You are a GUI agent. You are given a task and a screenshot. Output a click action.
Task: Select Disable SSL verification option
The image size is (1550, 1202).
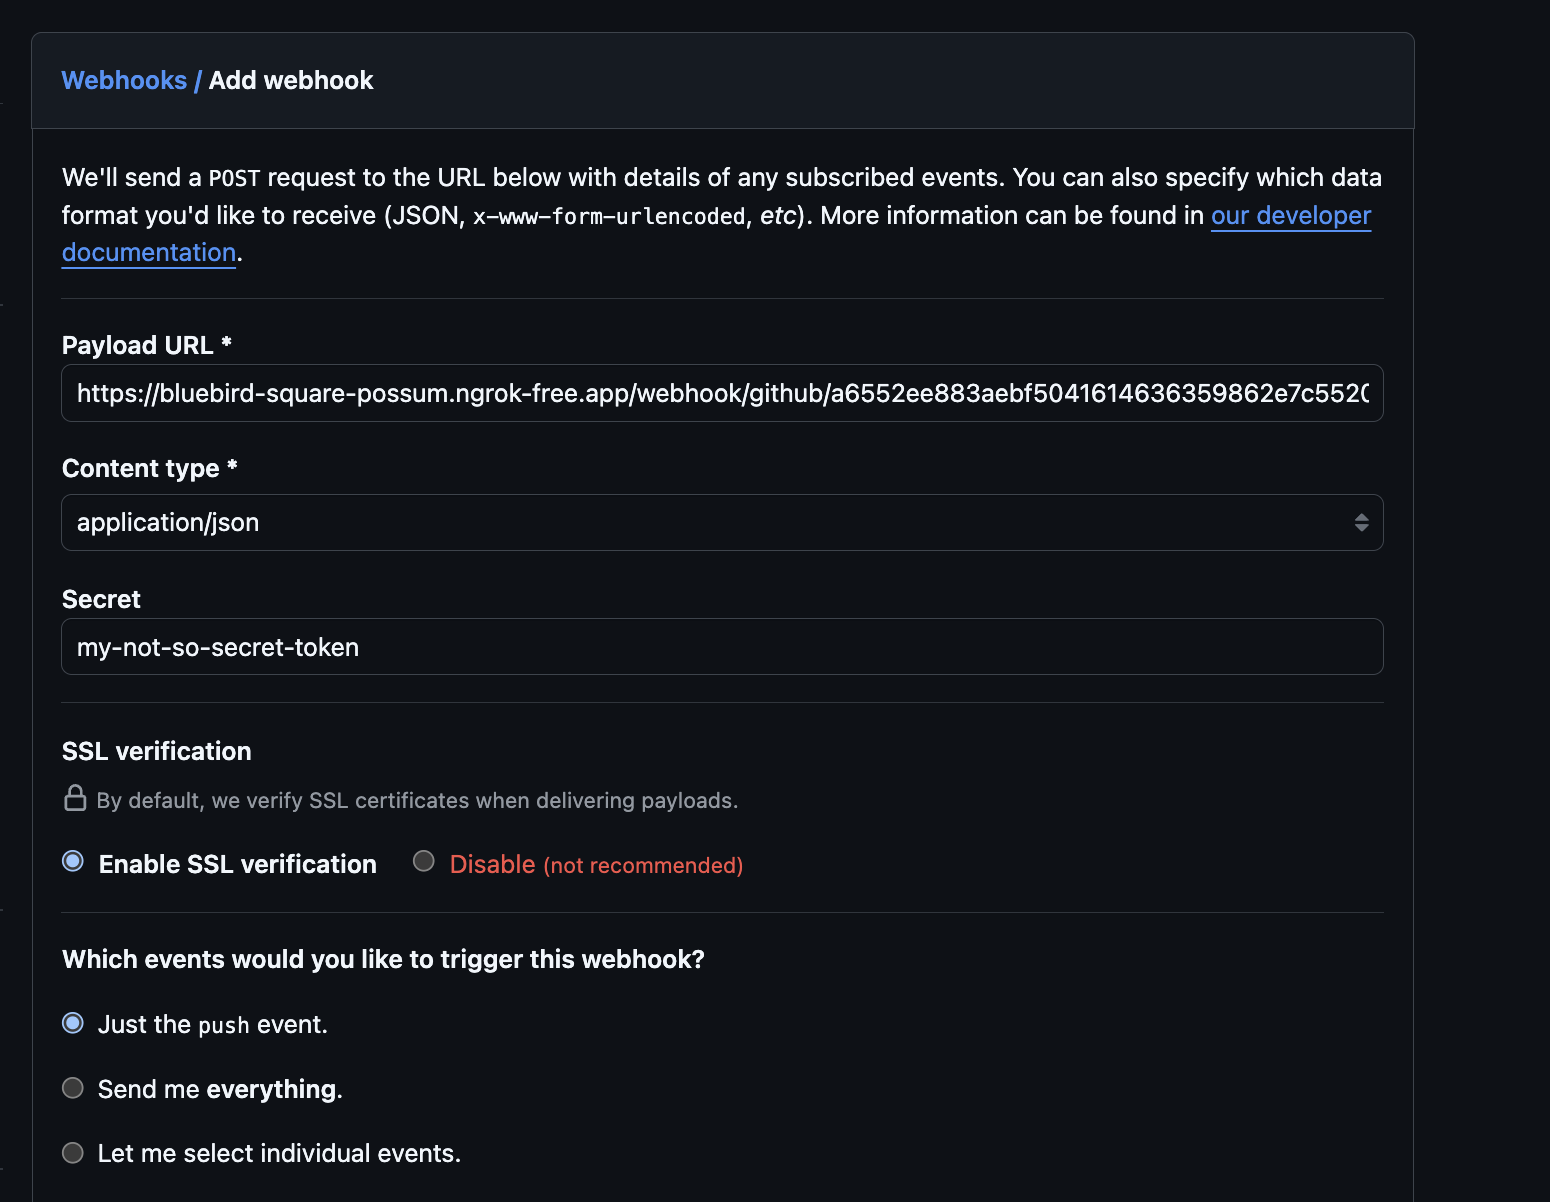click(422, 861)
